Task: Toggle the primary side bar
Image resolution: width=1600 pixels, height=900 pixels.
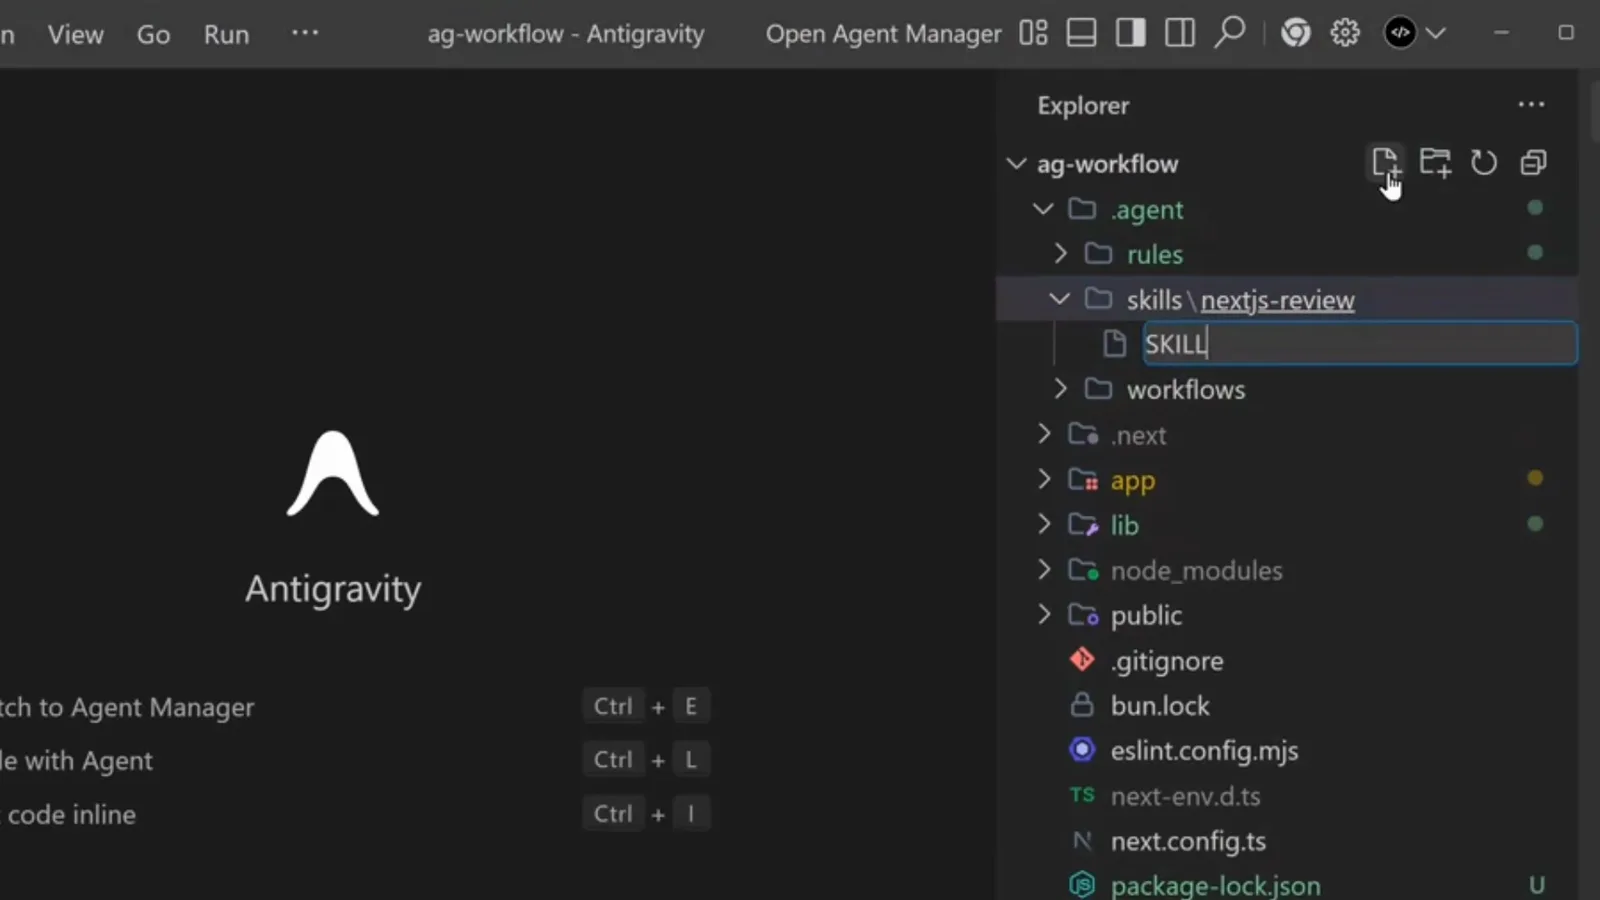Action: point(1131,33)
